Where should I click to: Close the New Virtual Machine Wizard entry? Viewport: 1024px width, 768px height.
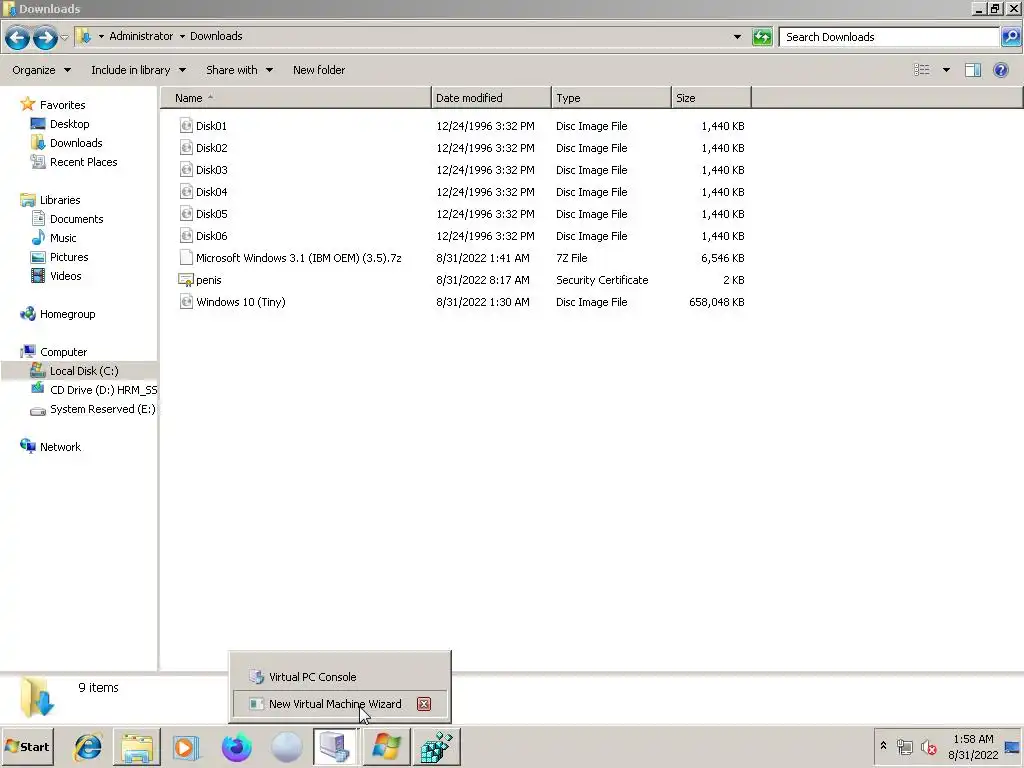(x=424, y=703)
